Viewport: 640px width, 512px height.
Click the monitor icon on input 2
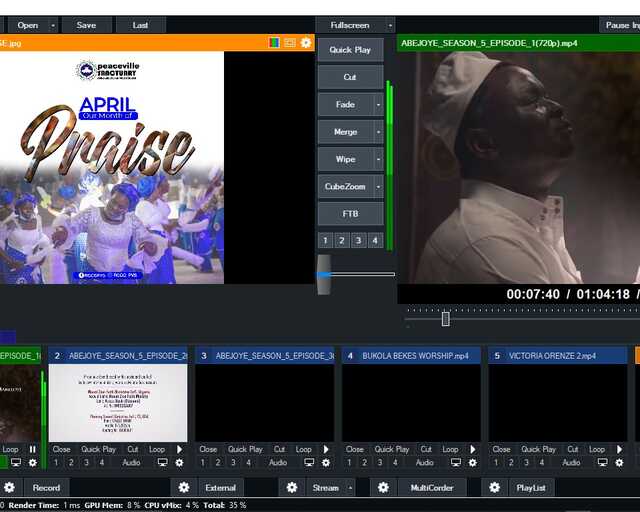[x=162, y=463]
